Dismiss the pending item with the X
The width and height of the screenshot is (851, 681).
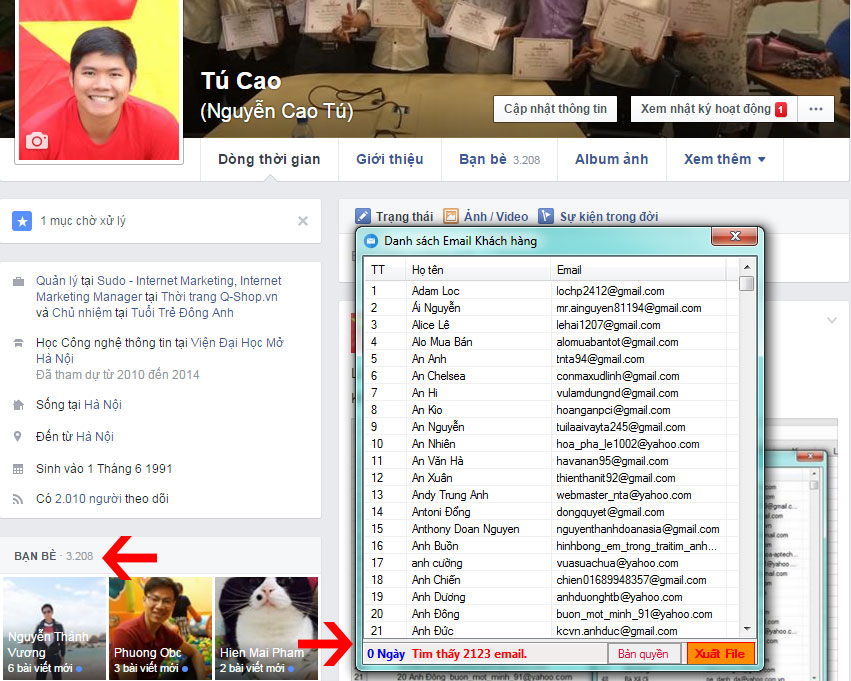(303, 221)
